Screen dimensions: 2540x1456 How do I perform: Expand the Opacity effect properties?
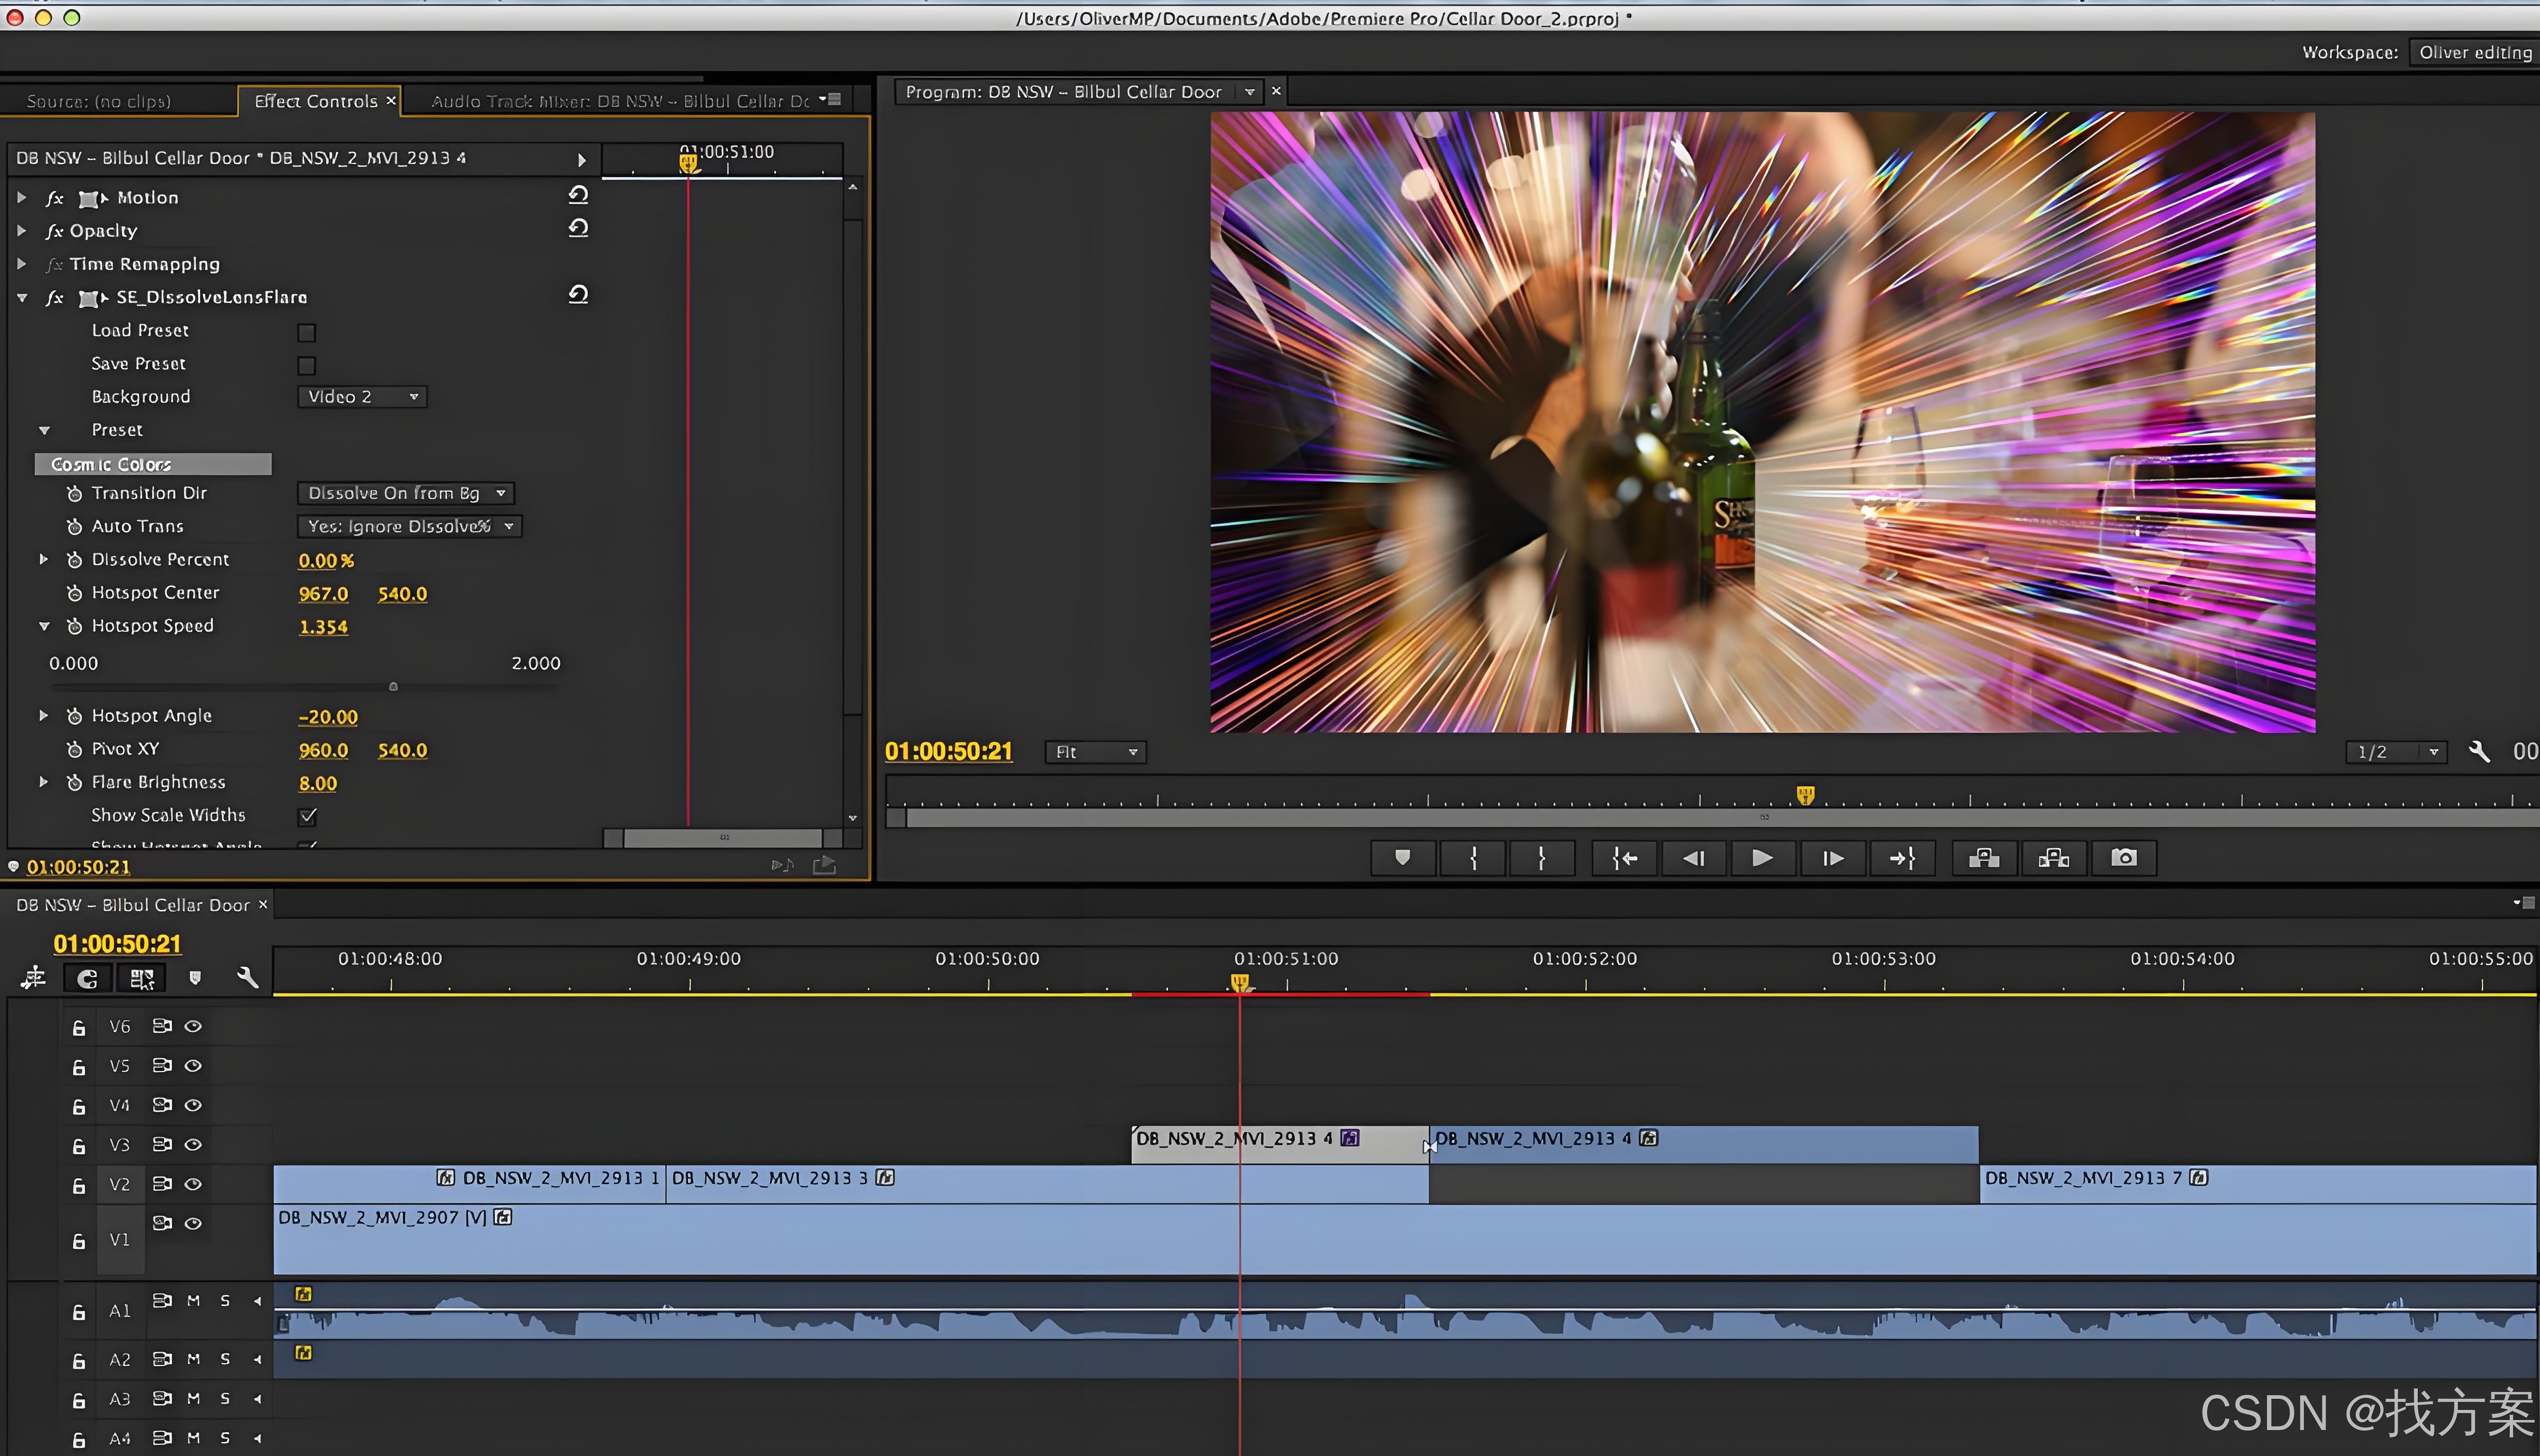(x=22, y=231)
